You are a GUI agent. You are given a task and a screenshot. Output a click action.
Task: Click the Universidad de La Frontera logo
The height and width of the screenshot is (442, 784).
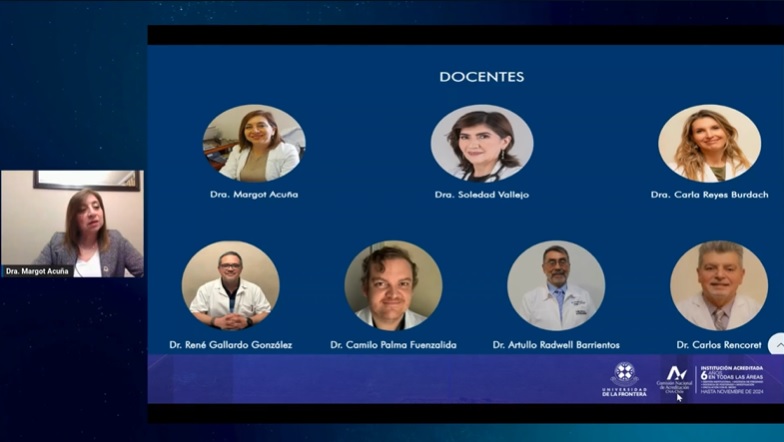click(624, 379)
